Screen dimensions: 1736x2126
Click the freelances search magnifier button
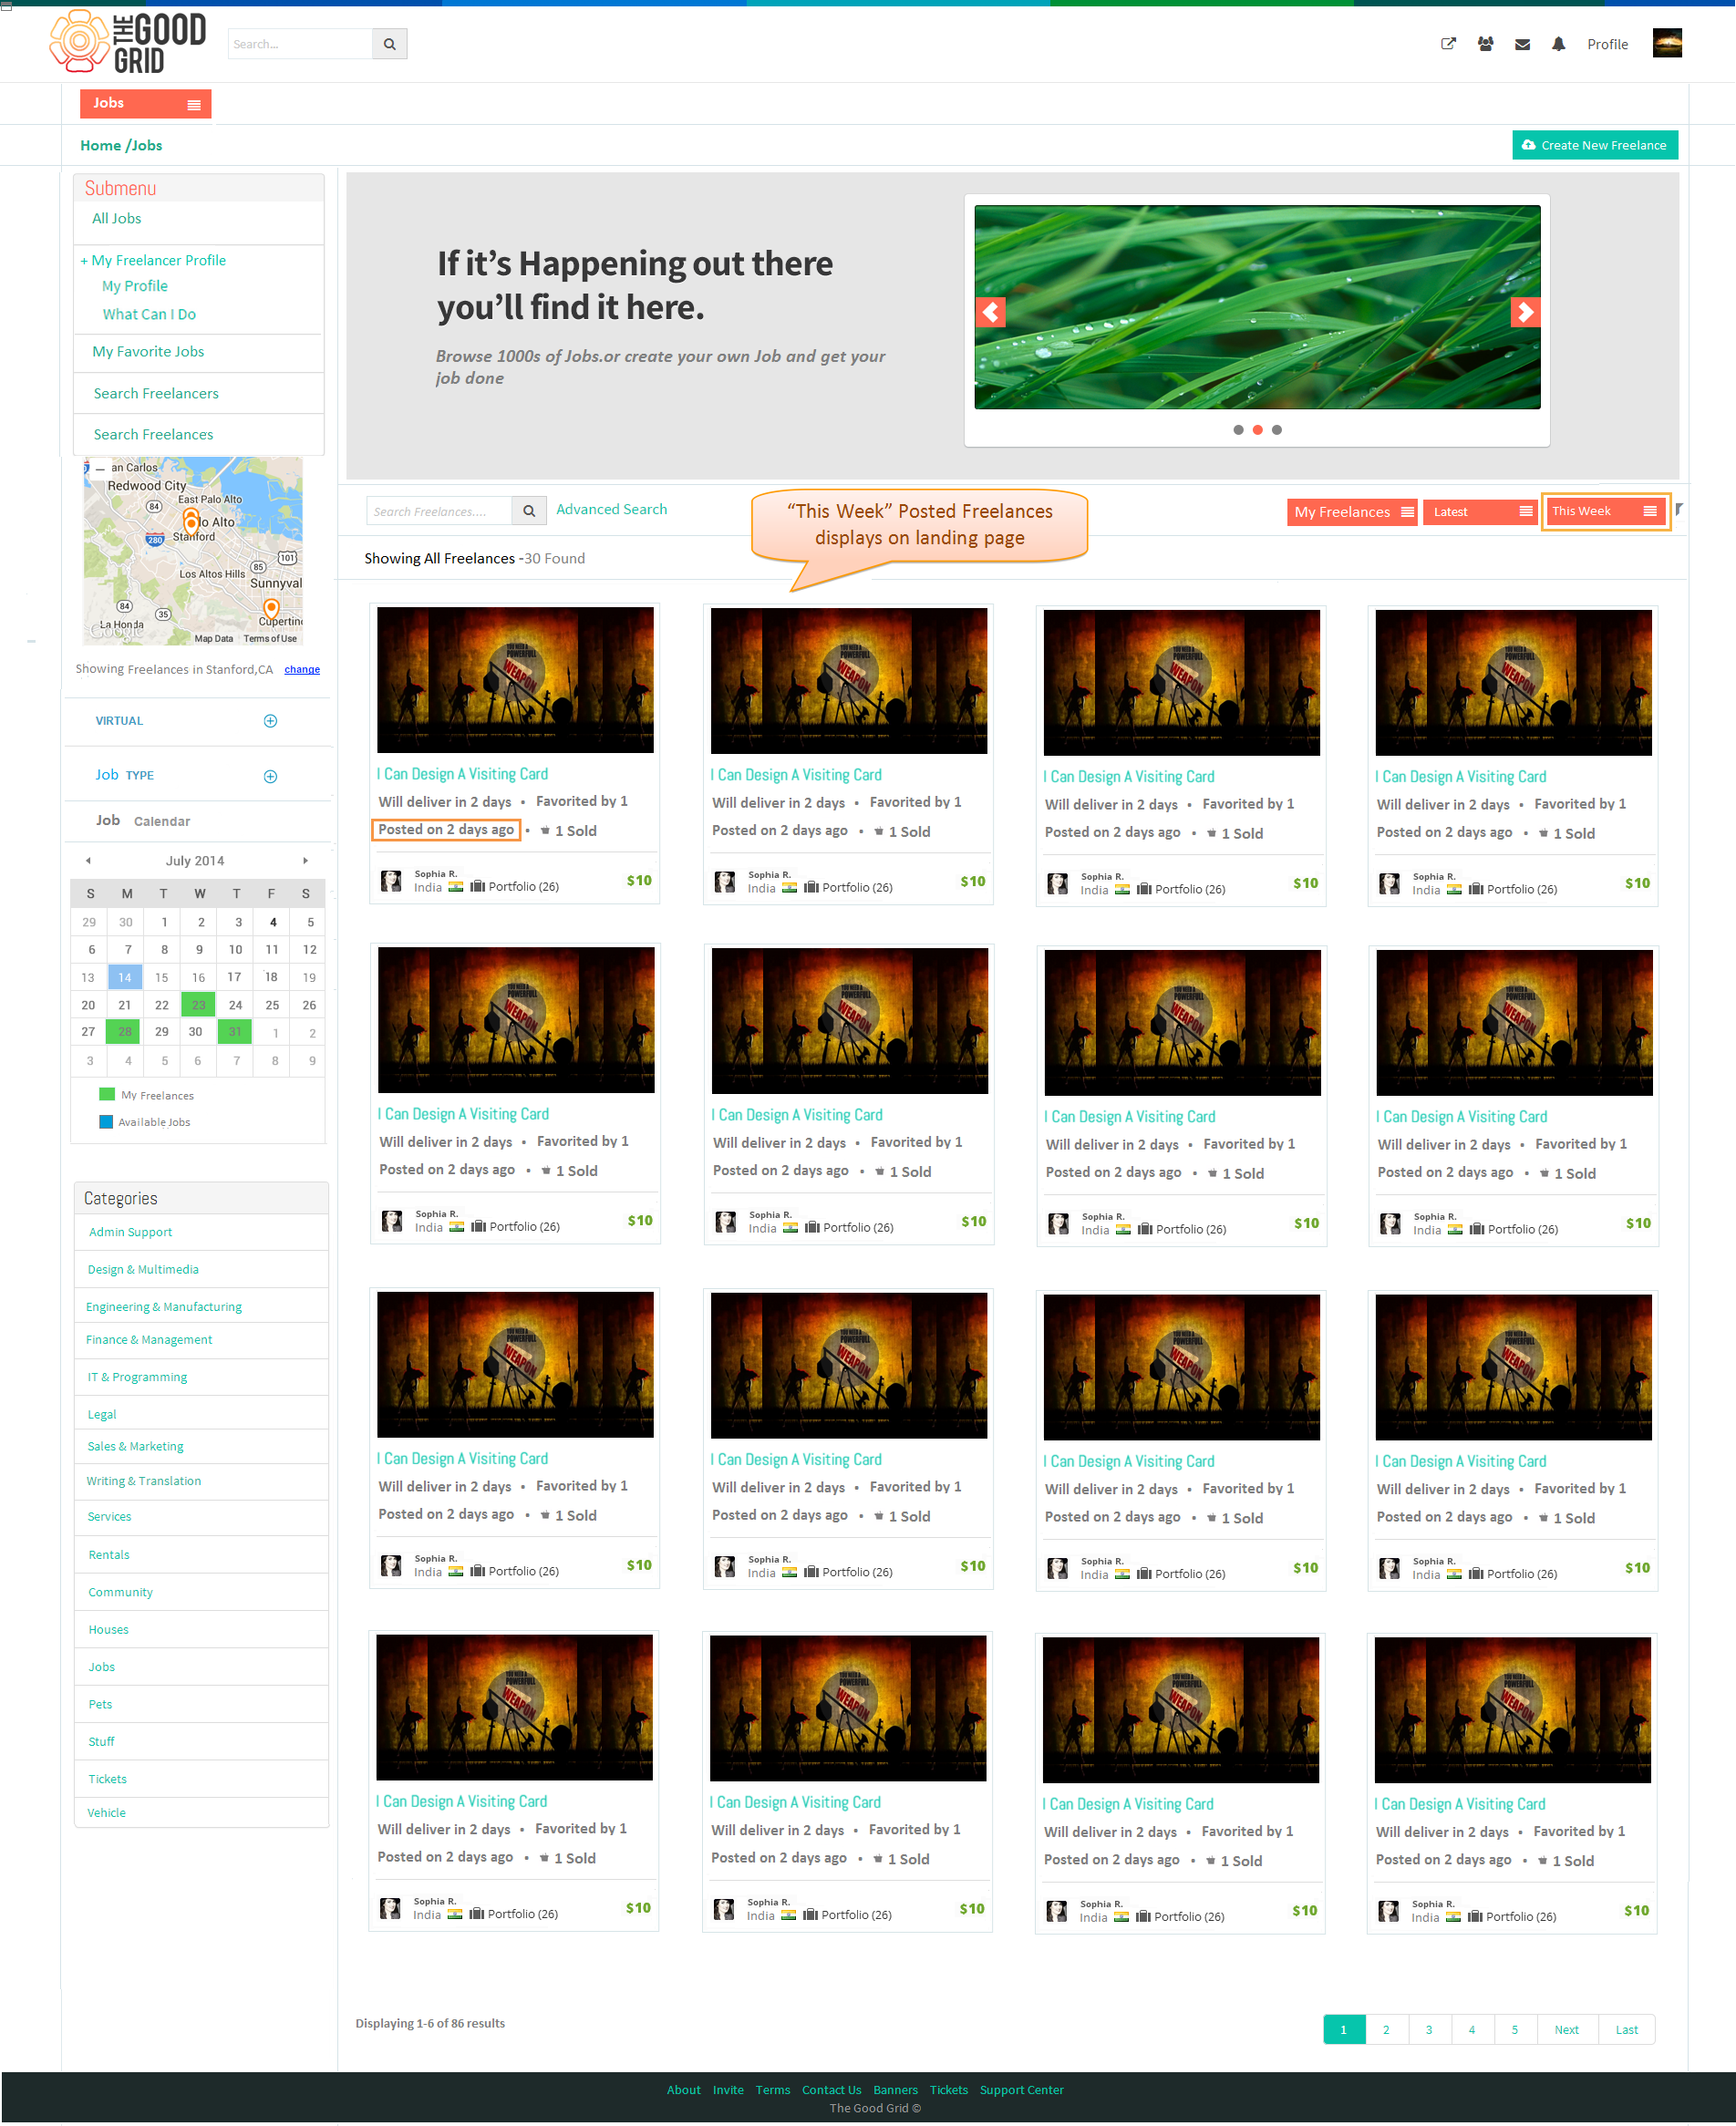tap(529, 511)
